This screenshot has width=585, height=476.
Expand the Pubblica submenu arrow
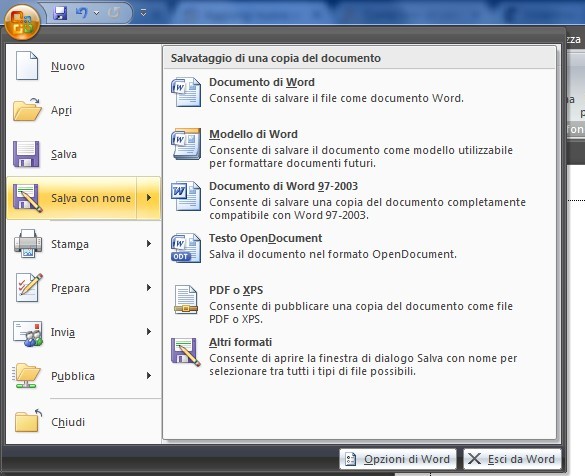coord(149,376)
